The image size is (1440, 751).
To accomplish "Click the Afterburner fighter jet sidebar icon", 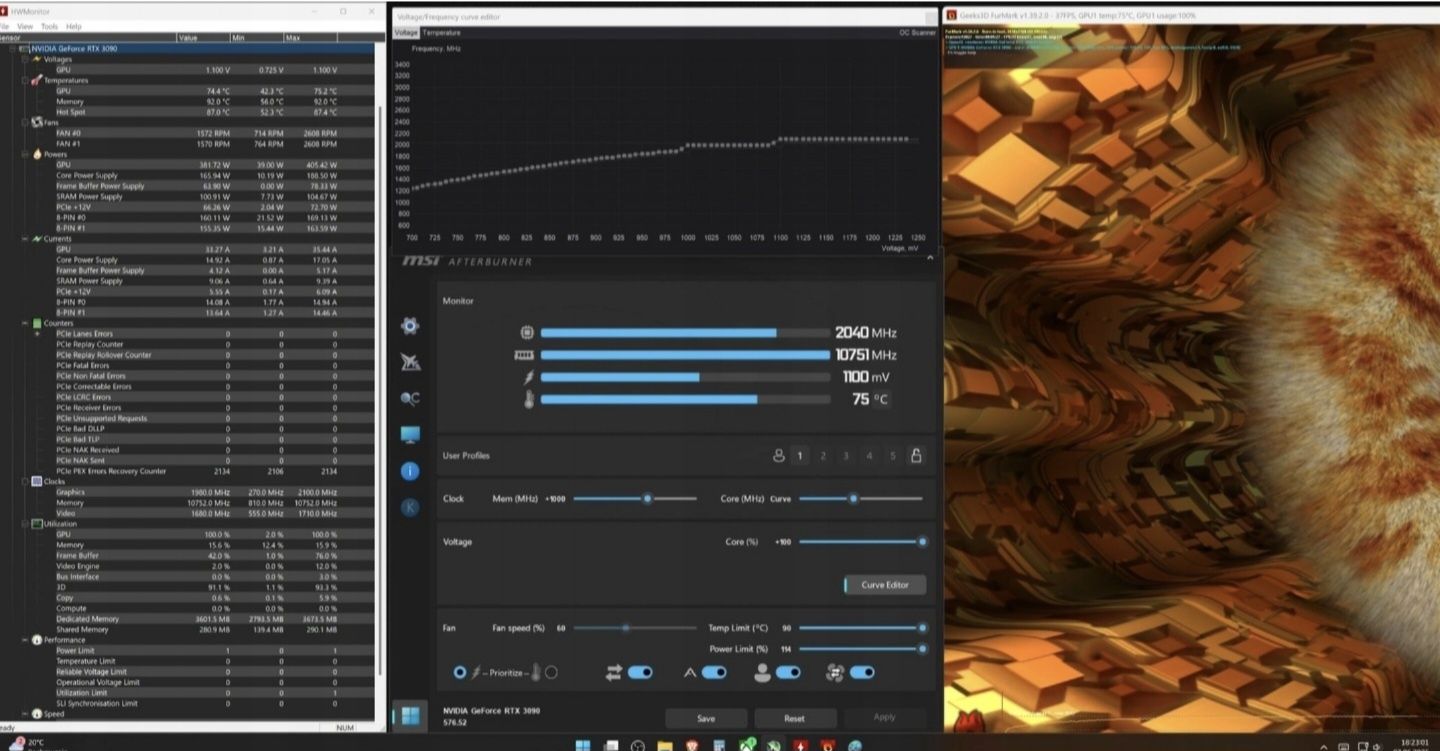I will tap(409, 362).
